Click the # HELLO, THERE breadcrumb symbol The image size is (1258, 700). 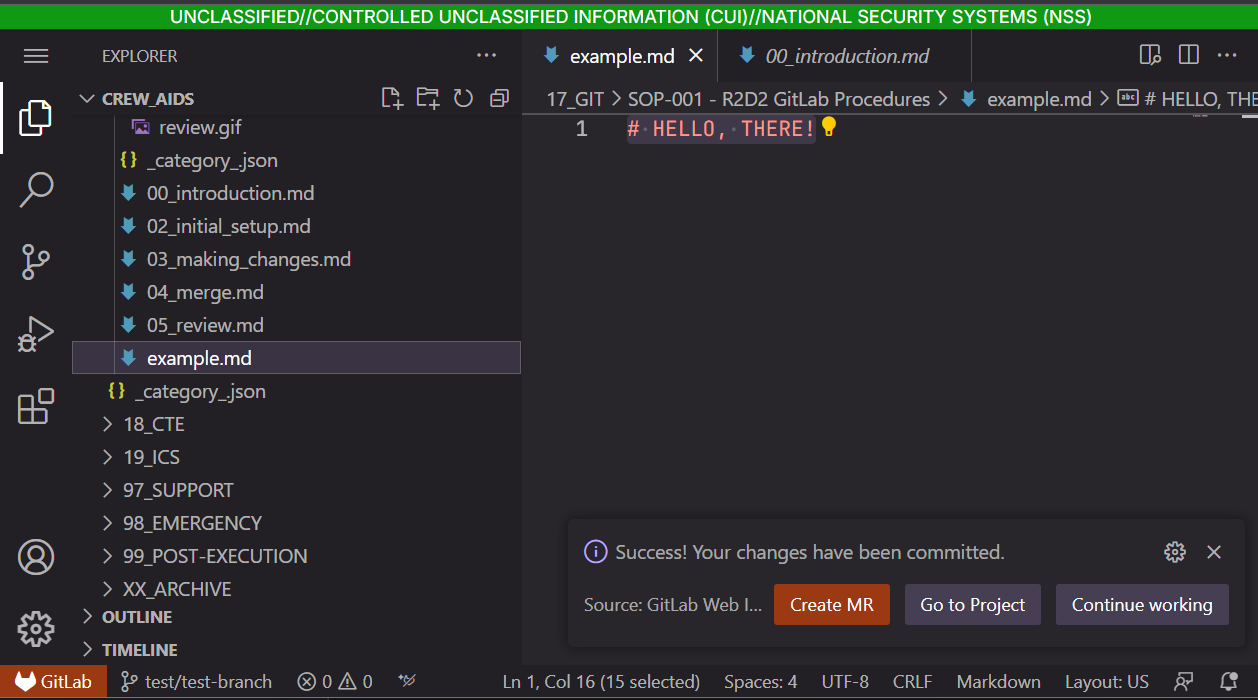pyautogui.click(x=1188, y=99)
